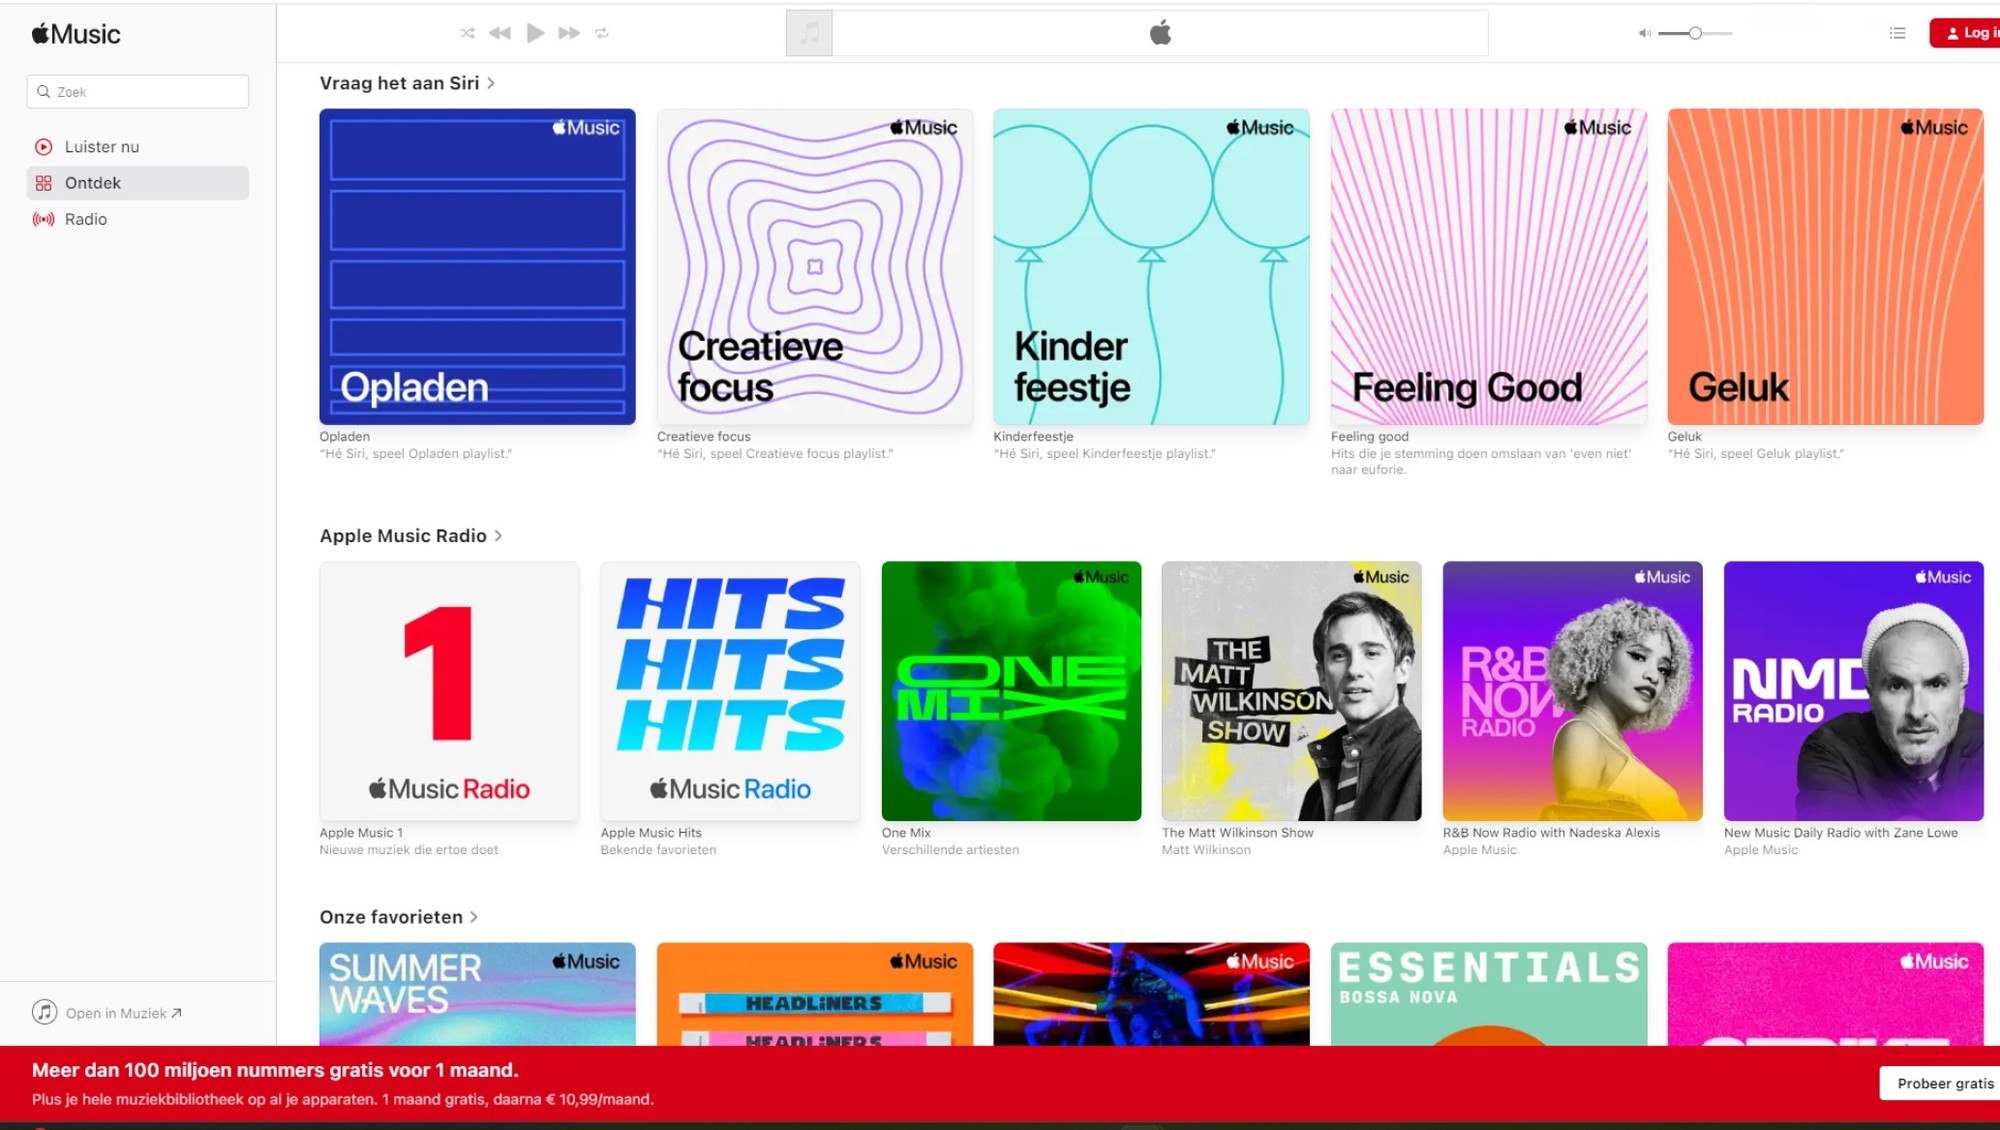Mute using the speaker icon

pos(1644,33)
